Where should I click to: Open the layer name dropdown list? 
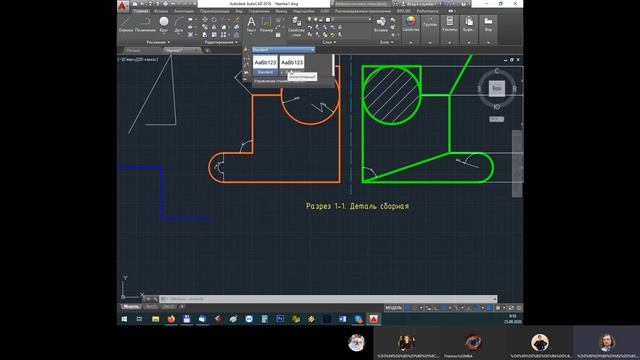(x=350, y=19)
